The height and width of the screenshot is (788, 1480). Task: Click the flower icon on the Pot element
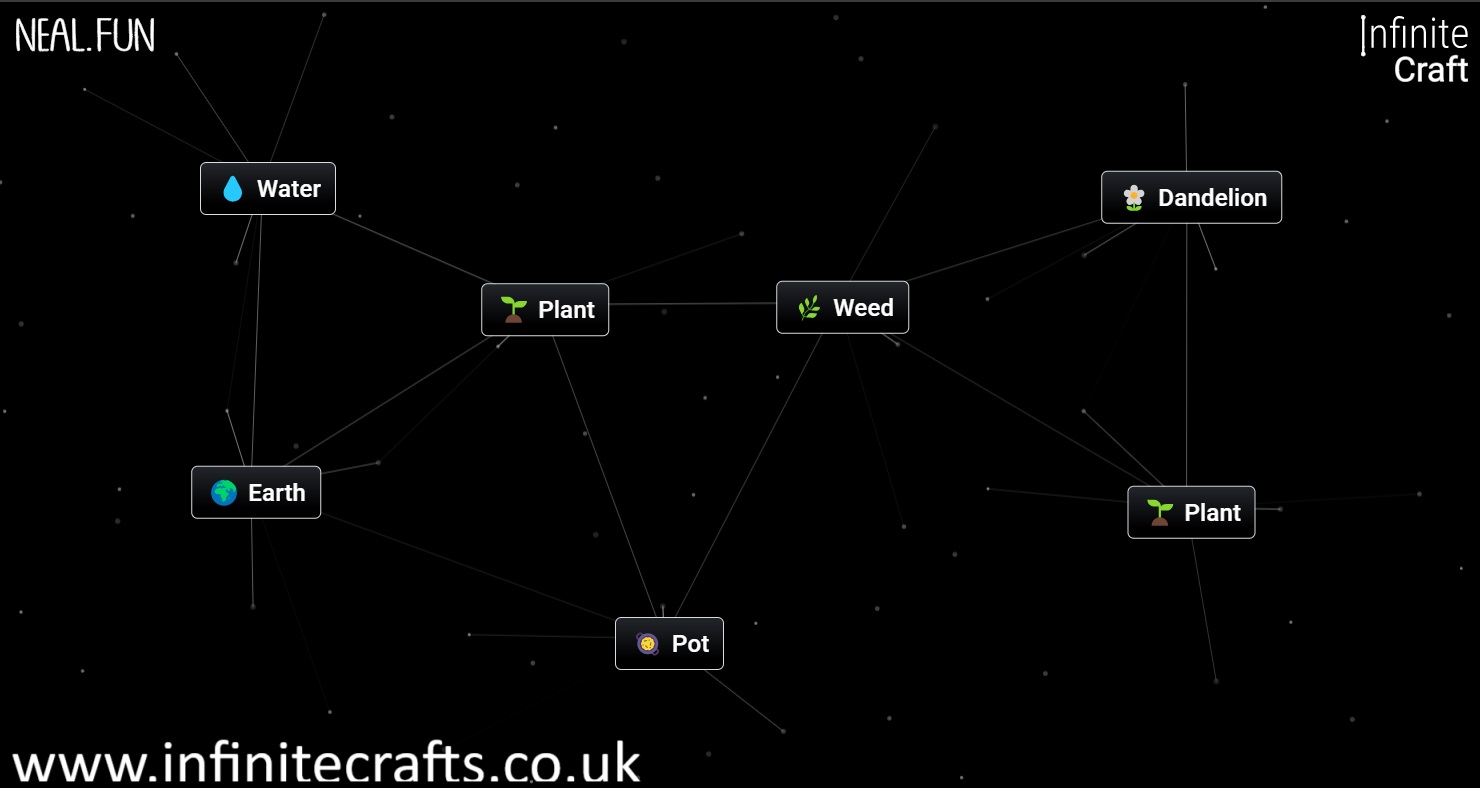[646, 643]
